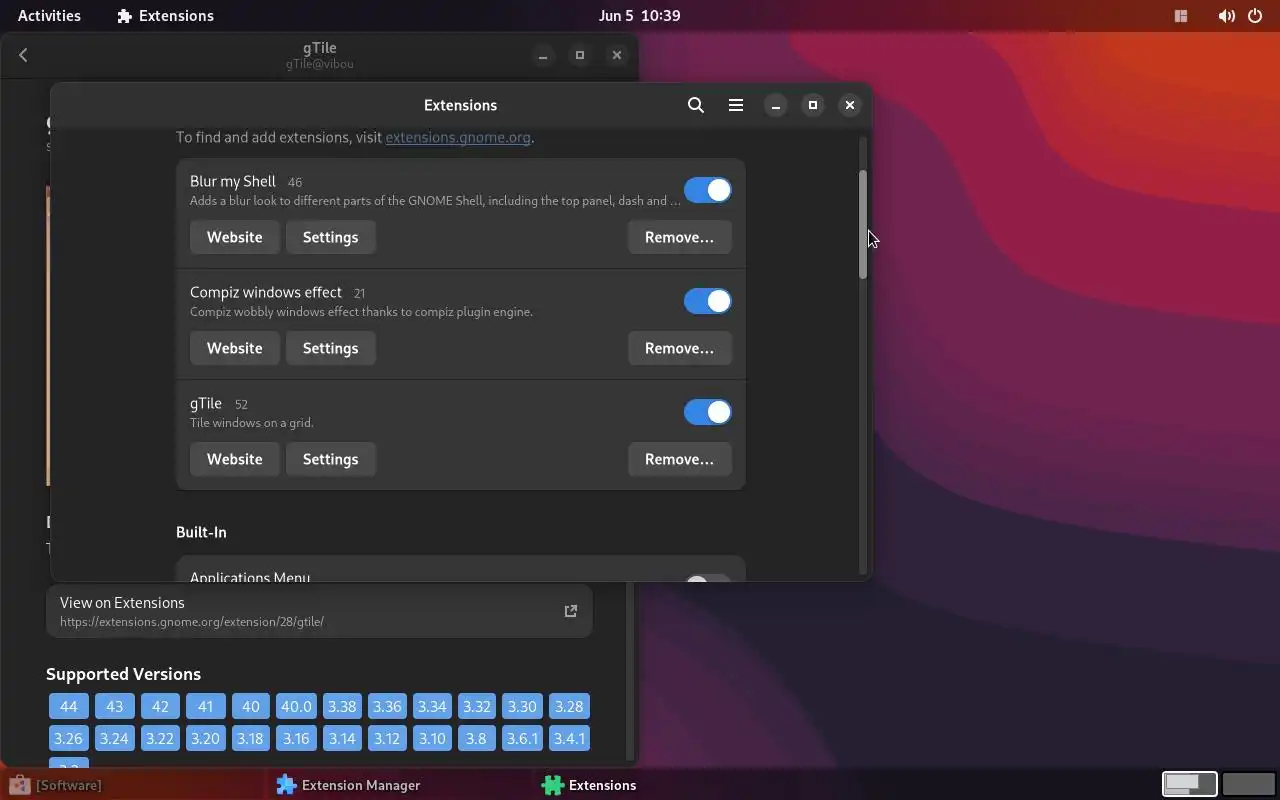Open the Extensions hamburger menu
This screenshot has width=1280, height=800.
736,105
